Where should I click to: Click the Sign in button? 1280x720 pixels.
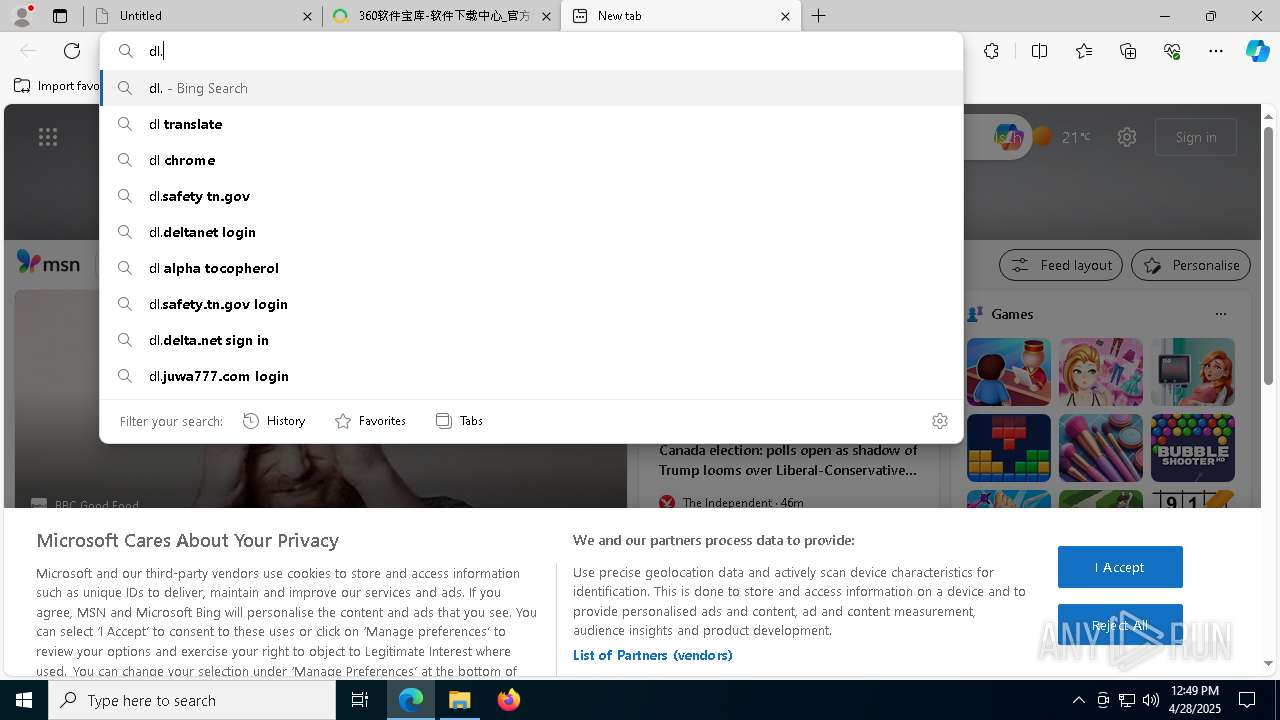[x=1196, y=137]
